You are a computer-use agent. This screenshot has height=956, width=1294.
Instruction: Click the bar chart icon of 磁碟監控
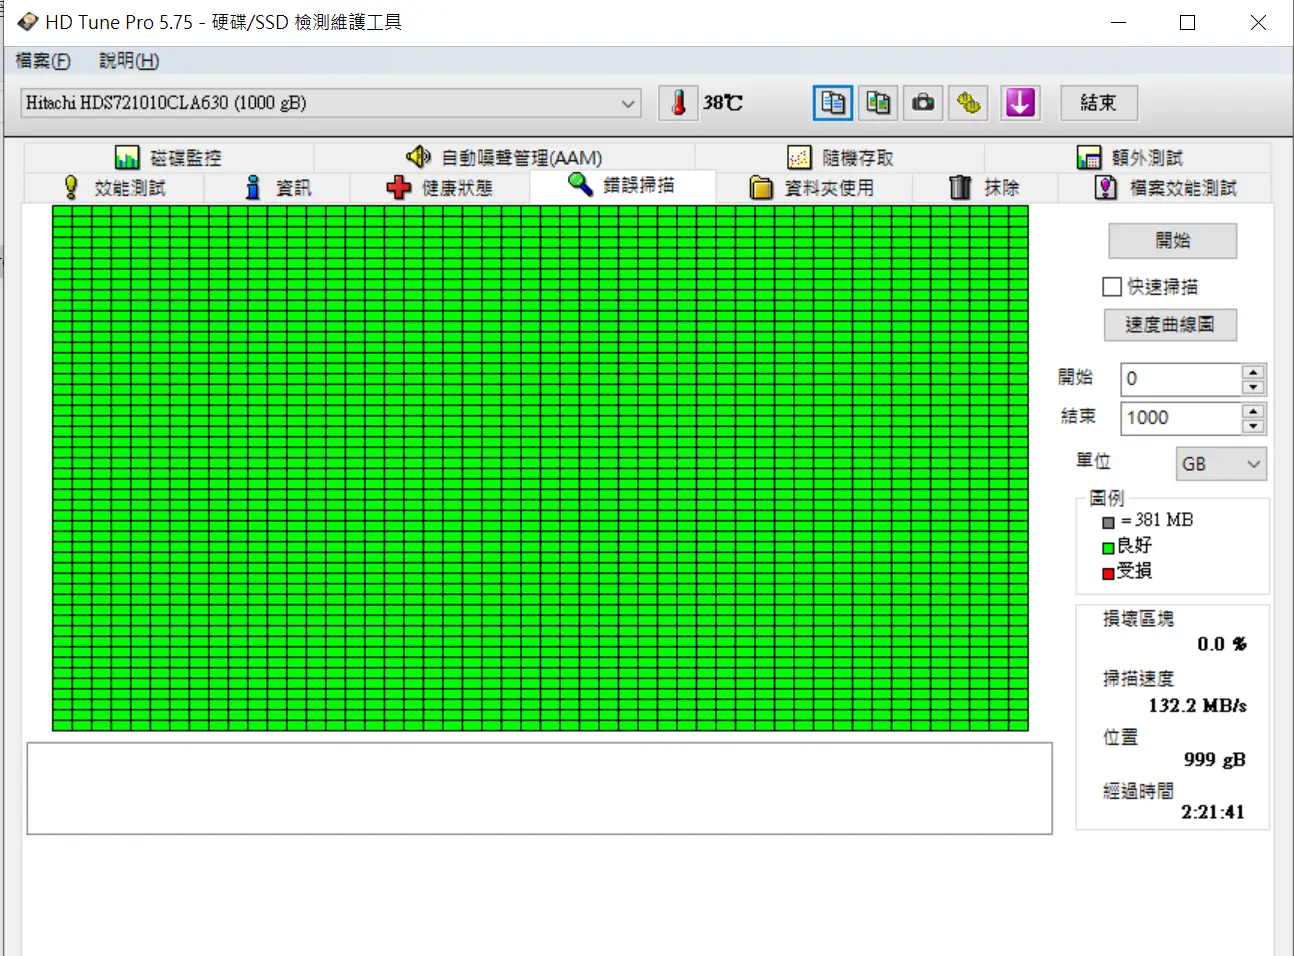(x=127, y=158)
